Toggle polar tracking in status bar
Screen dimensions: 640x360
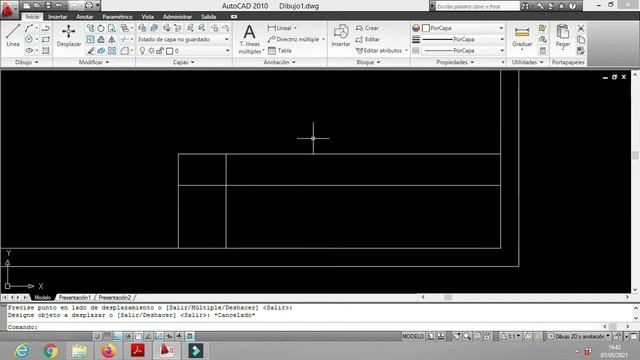pyautogui.click(x=128, y=336)
